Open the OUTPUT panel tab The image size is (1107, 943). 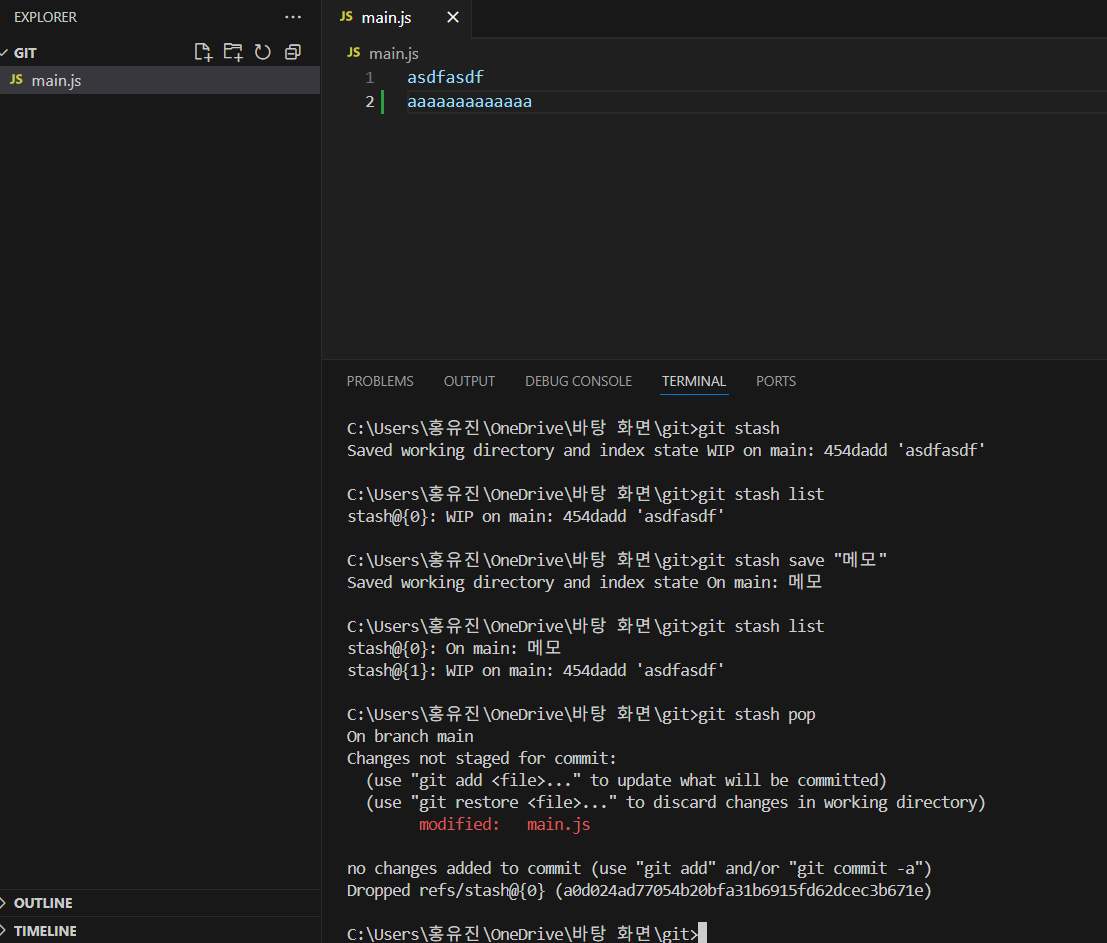point(469,381)
